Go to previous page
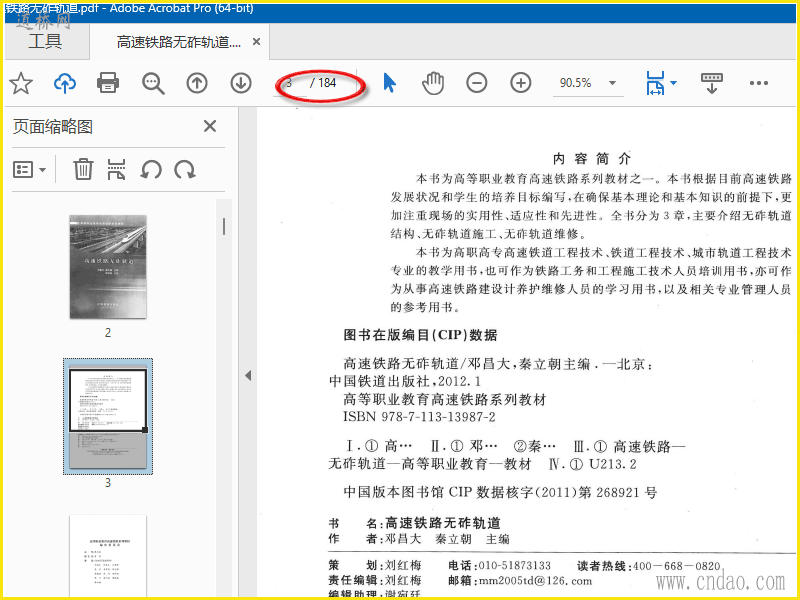Viewport: 800px width, 600px height. tap(197, 83)
